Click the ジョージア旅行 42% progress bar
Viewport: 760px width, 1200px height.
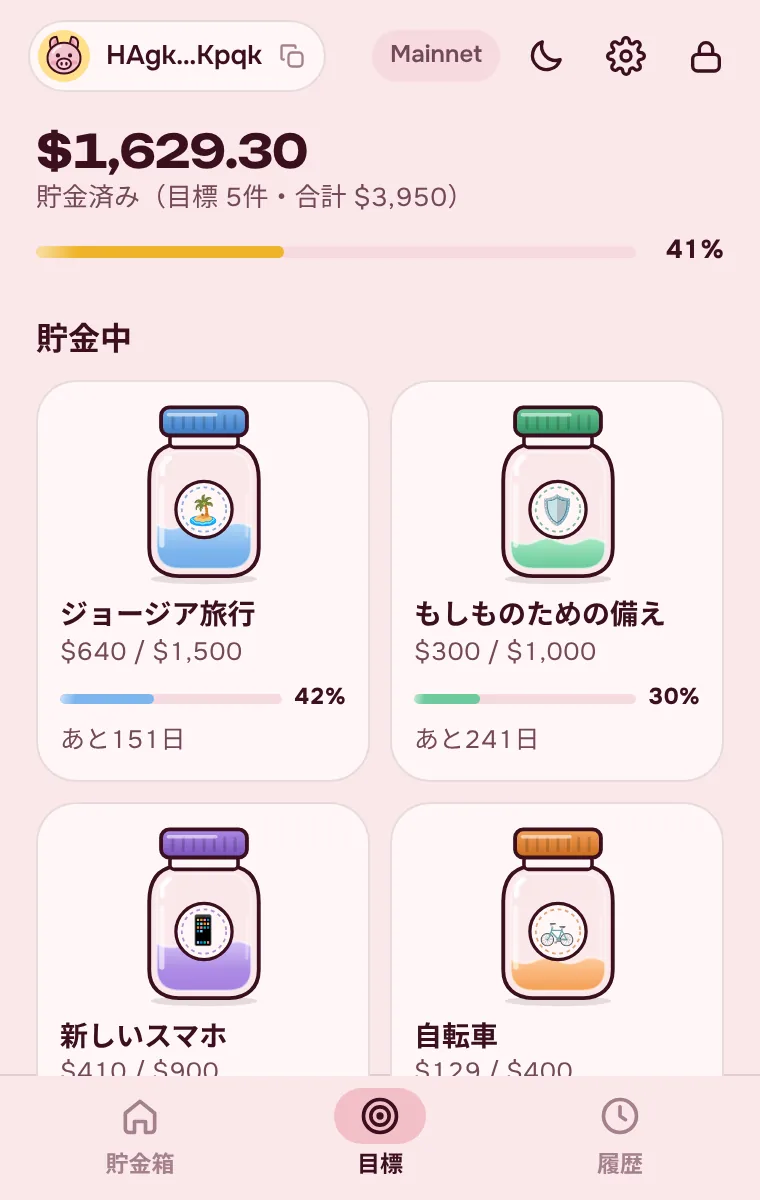pyautogui.click(x=171, y=698)
